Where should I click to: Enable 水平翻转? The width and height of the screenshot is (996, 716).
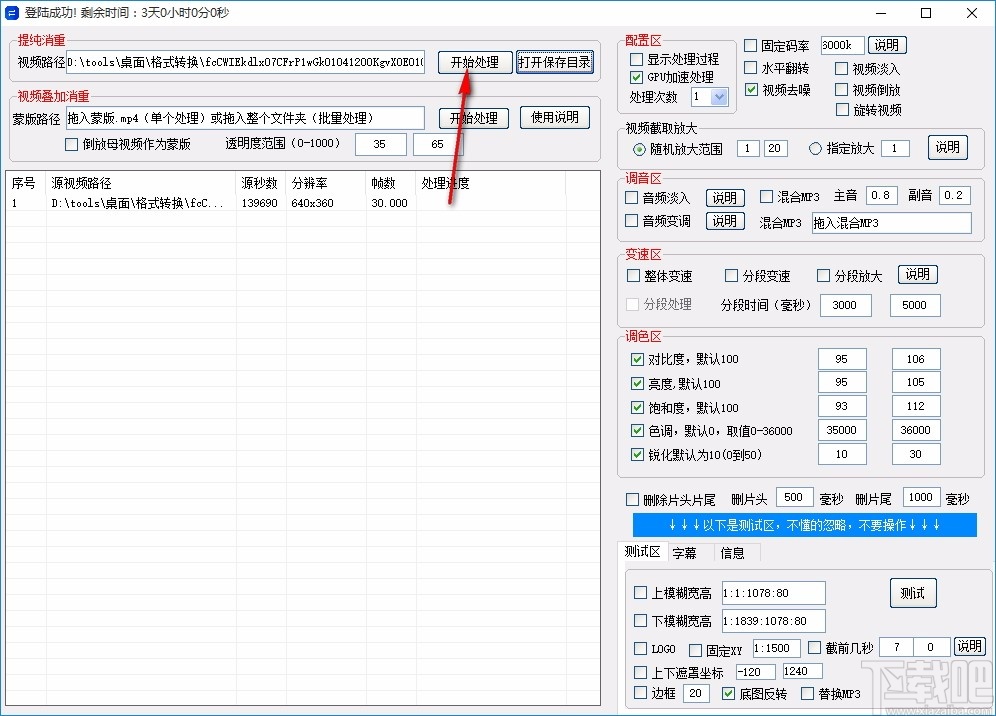click(753, 69)
